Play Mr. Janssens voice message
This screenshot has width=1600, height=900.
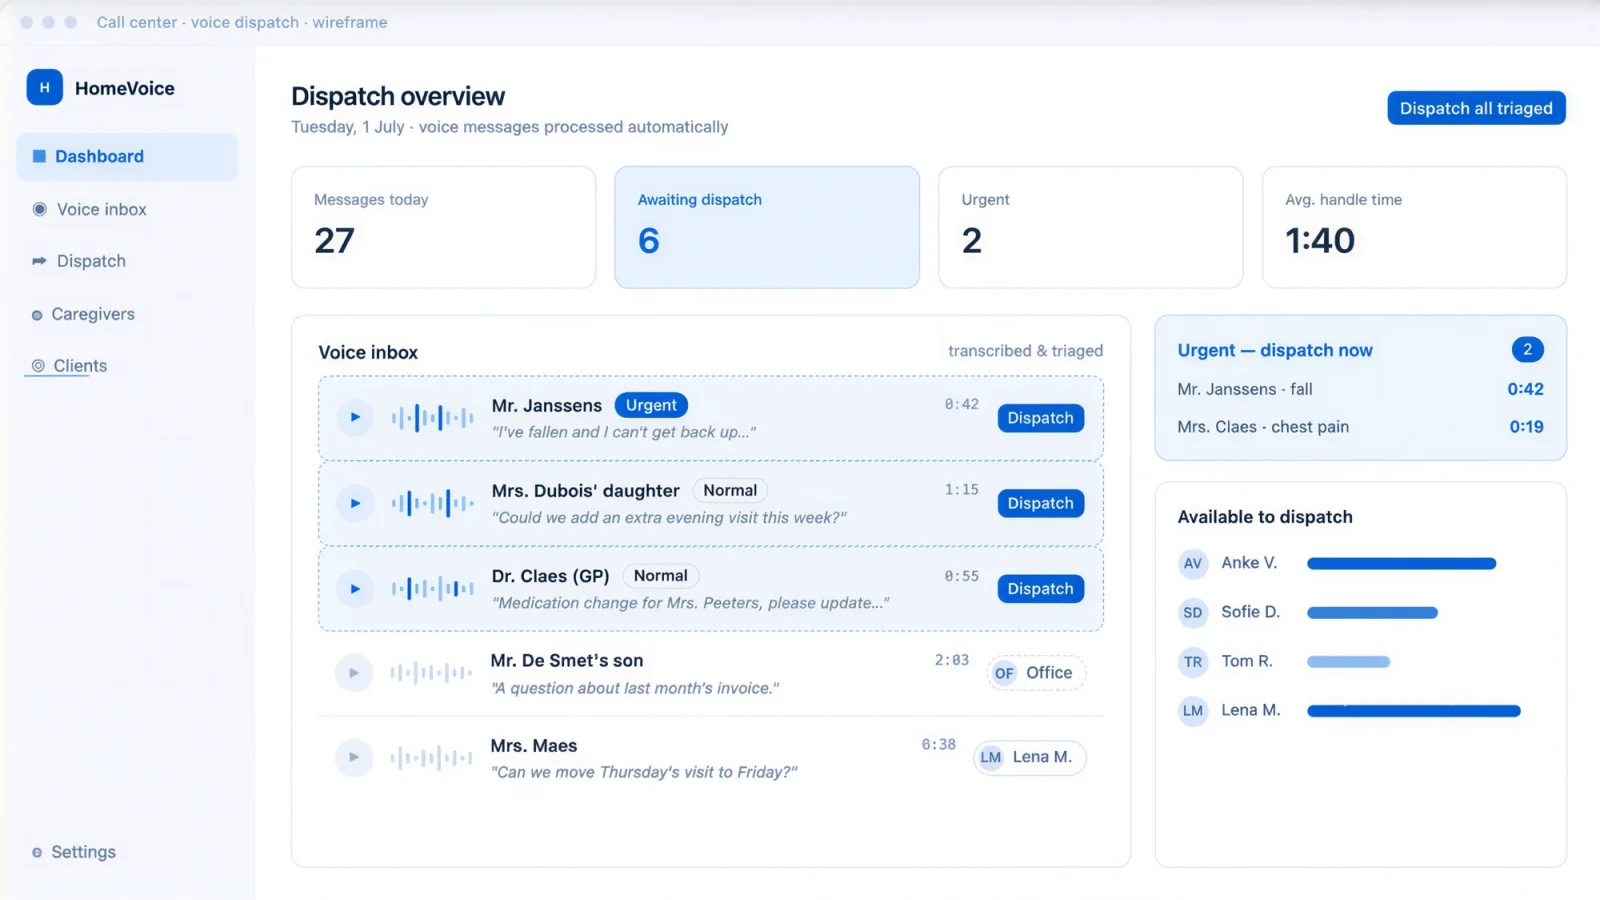click(x=355, y=418)
